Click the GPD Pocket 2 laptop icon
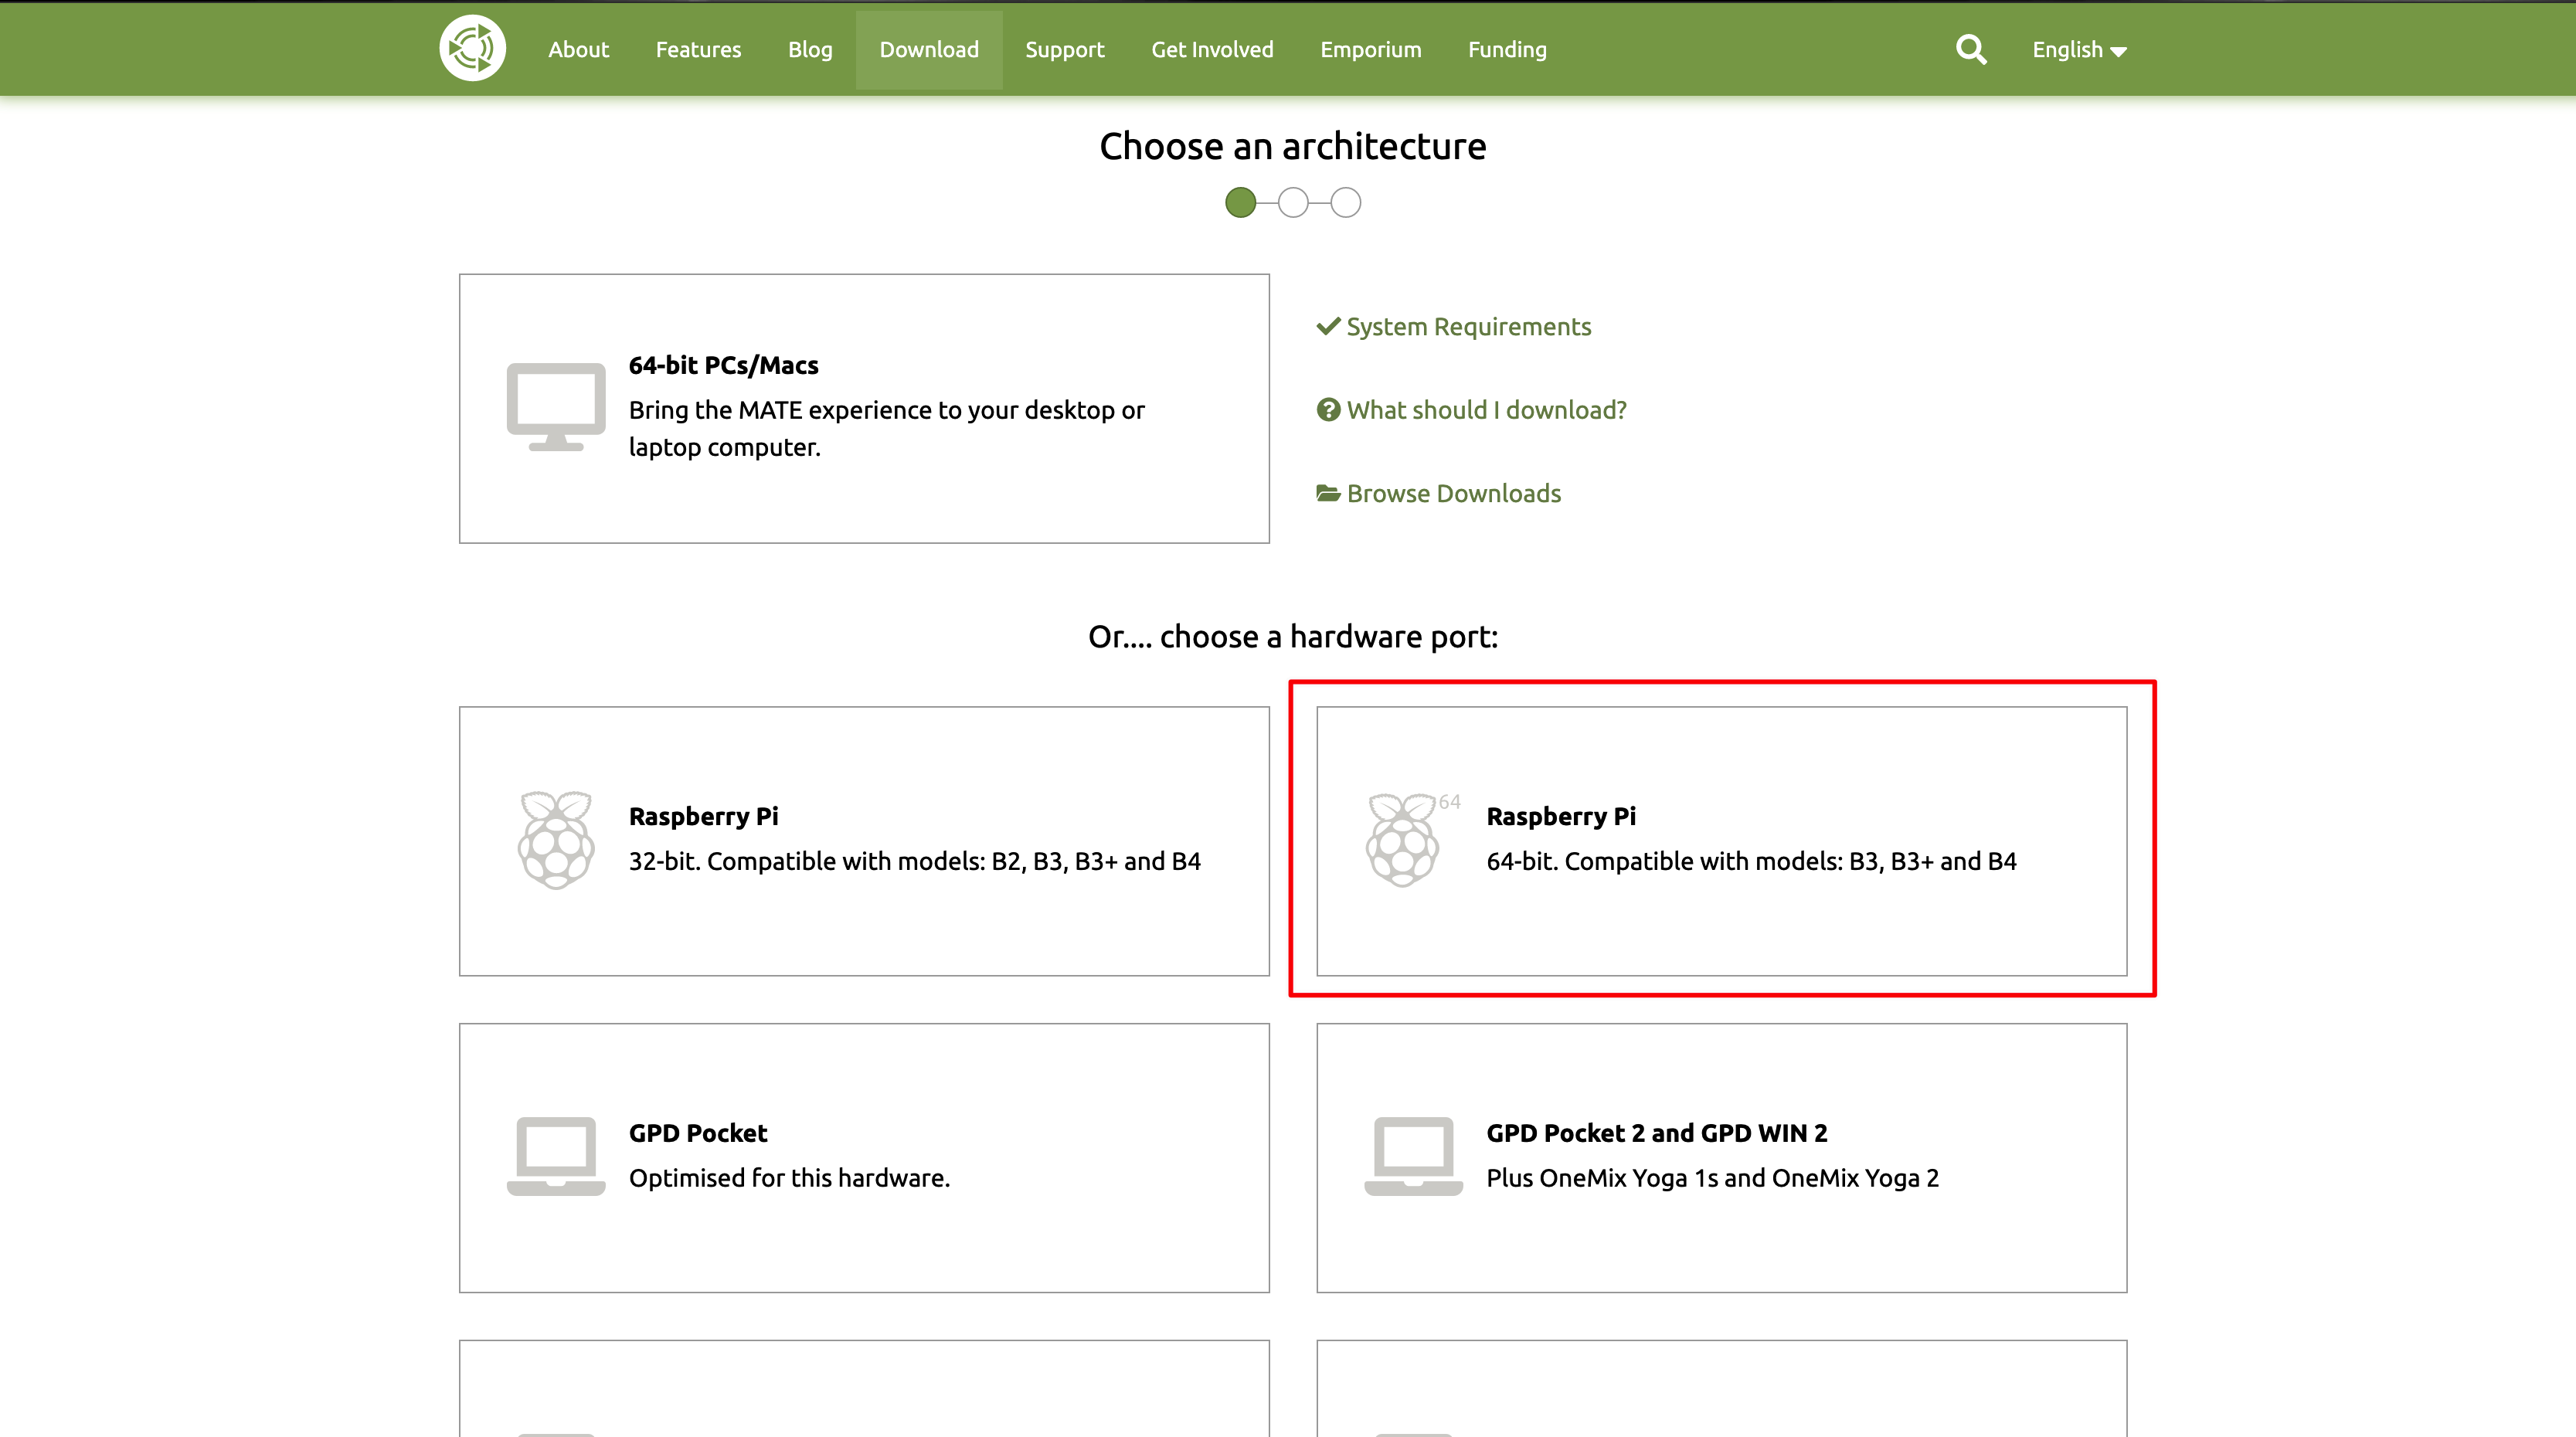 (x=1413, y=1156)
